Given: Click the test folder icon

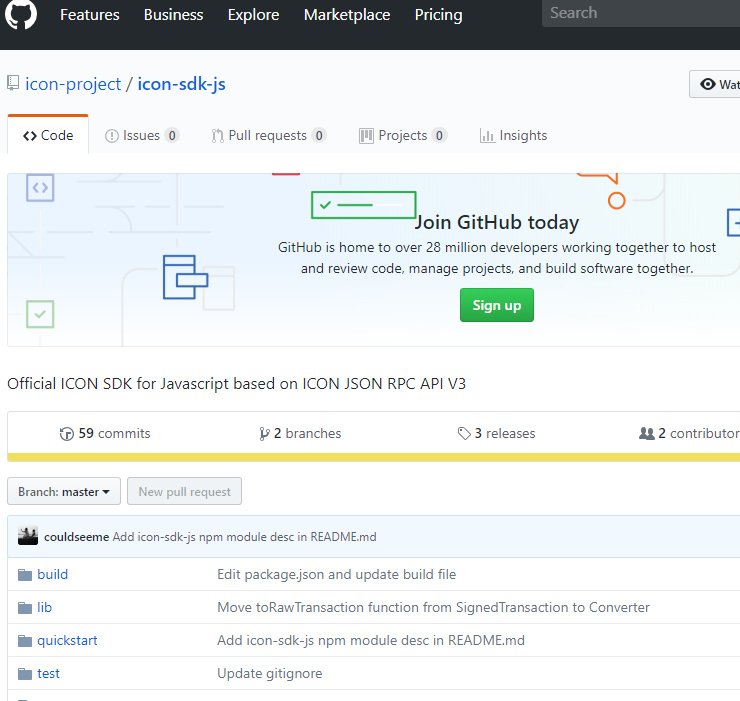Looking at the screenshot, I should pyautogui.click(x=25, y=674).
